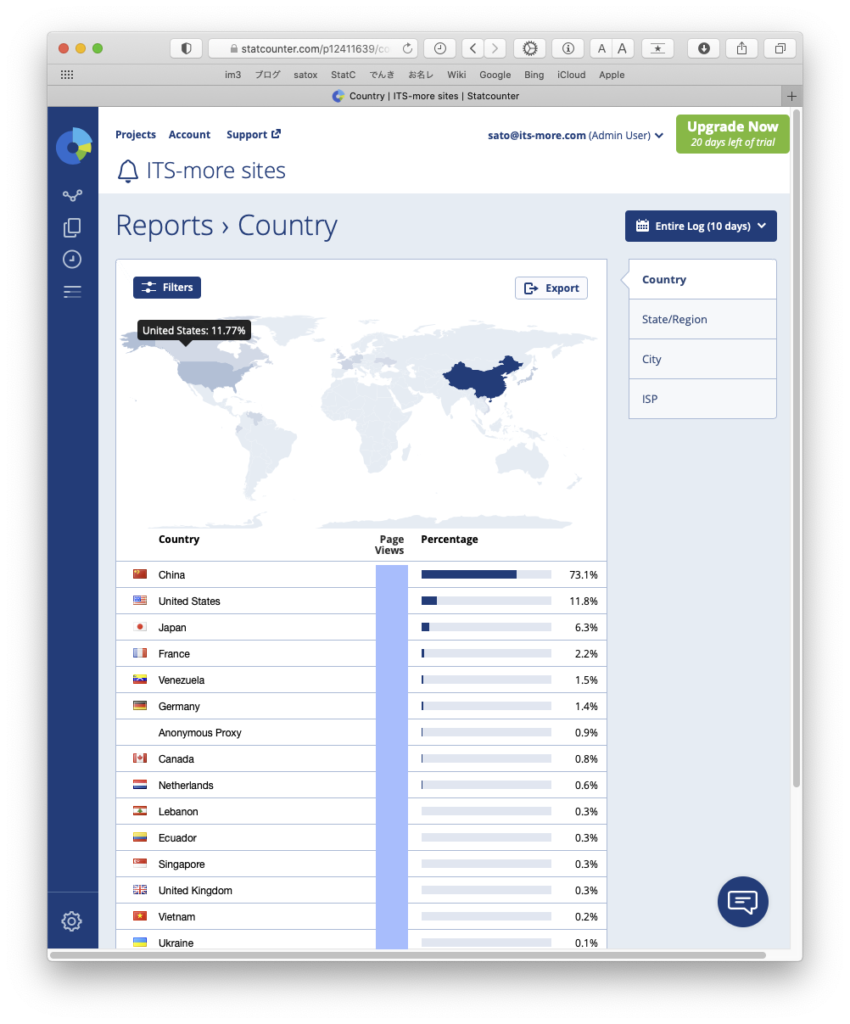Open the Projects link in top navigation
Viewport: 850px width, 1024px height.
click(135, 135)
